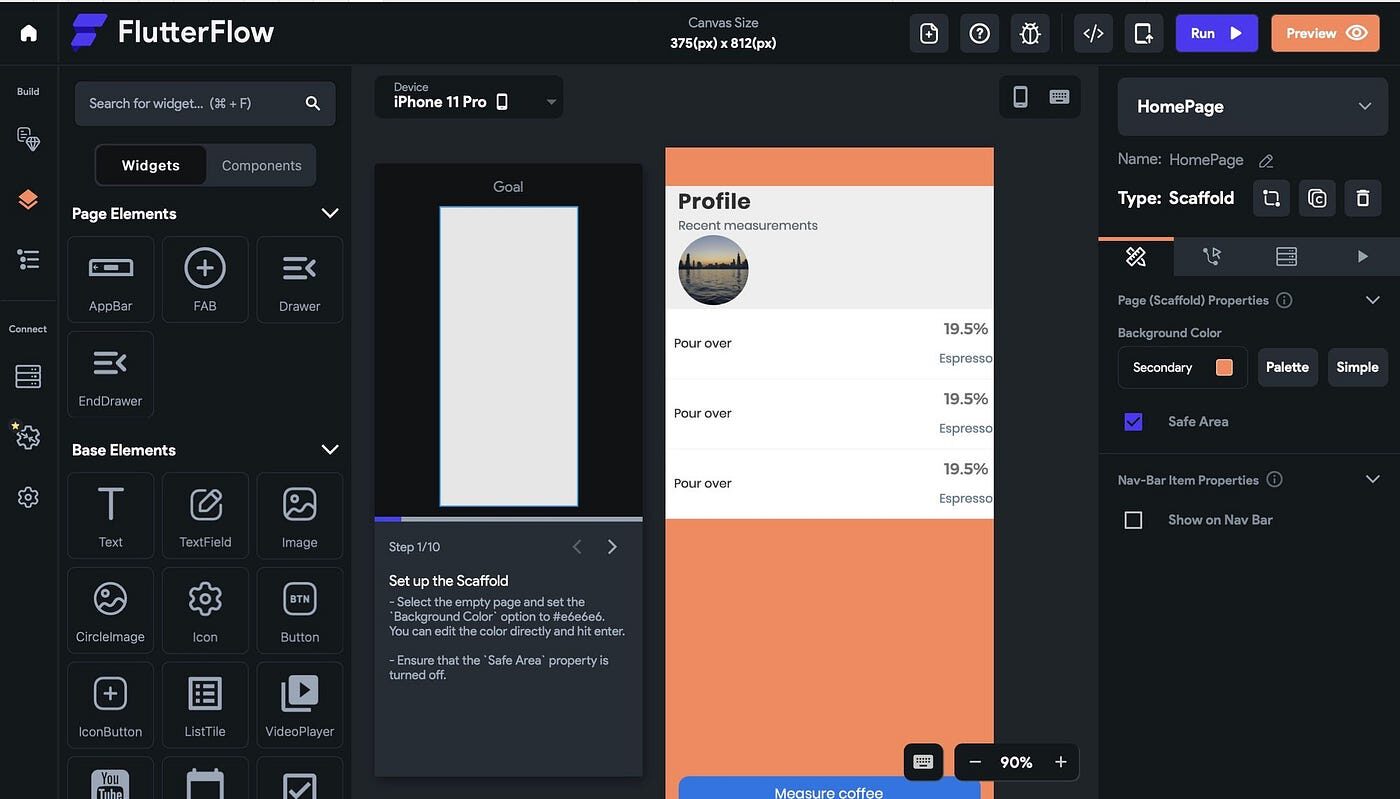Collapse the Page Elements section
Screen dimensions: 1400x799
(329, 213)
